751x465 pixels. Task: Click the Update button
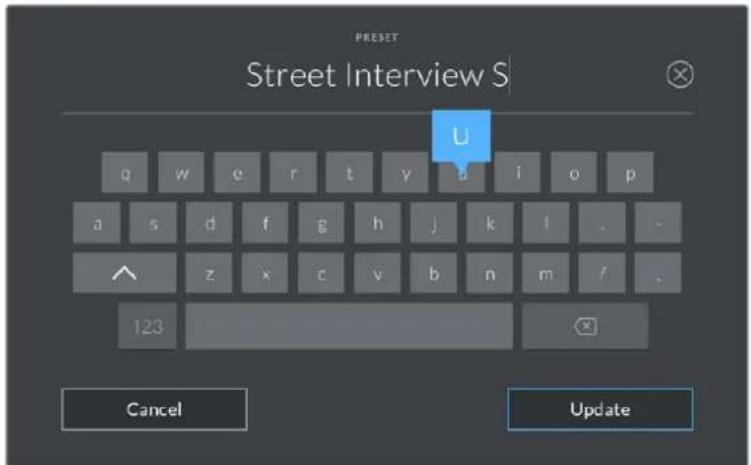(600, 409)
